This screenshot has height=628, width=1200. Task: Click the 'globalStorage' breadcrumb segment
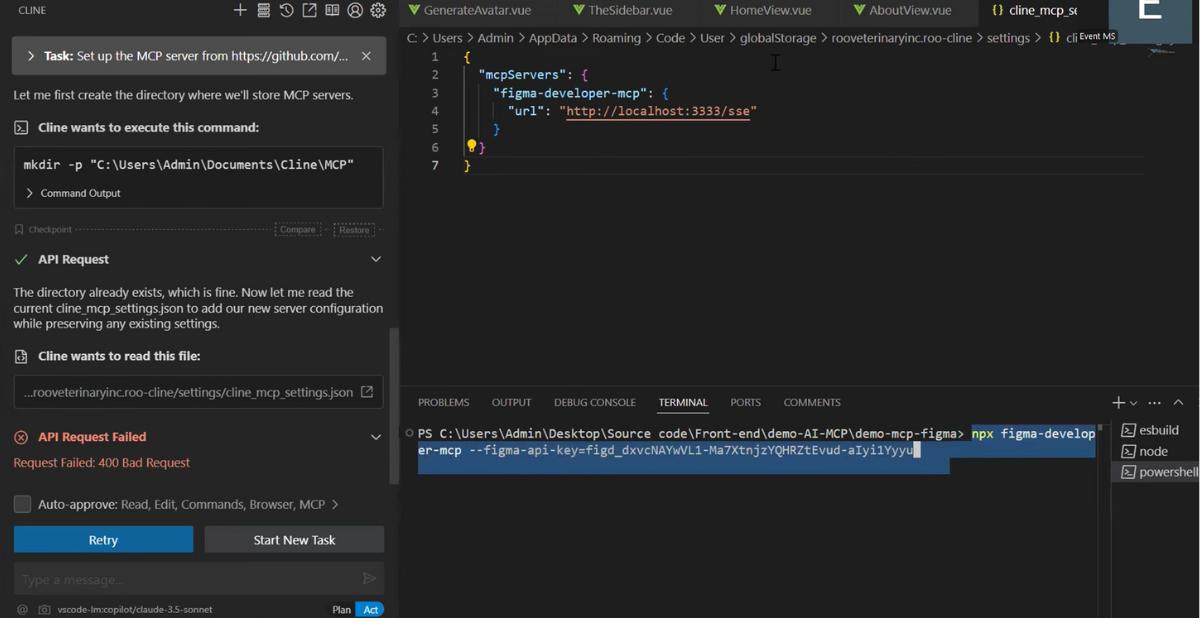(x=779, y=38)
